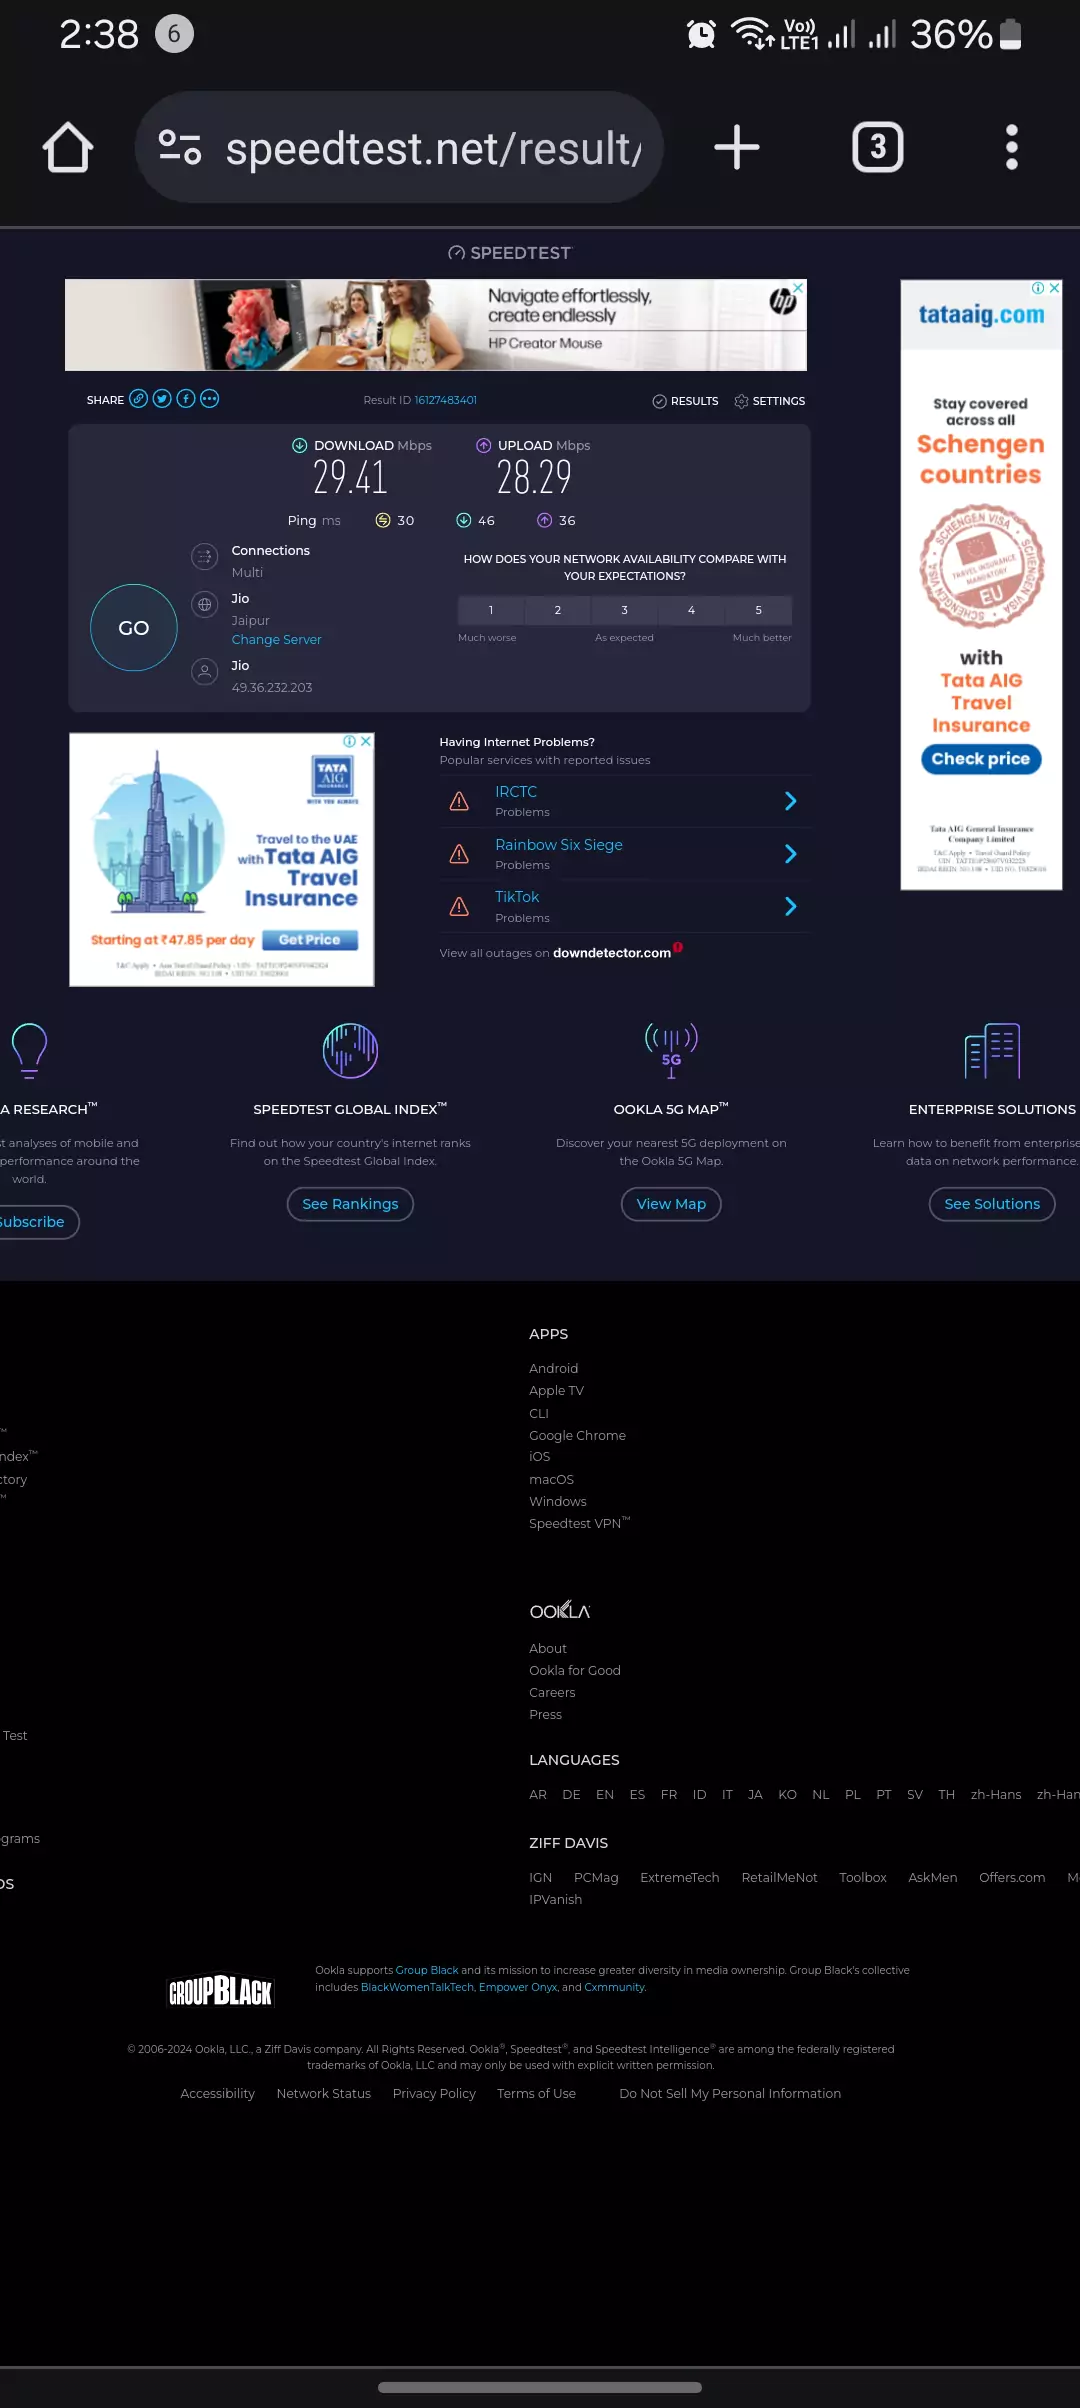Open the SETTINGS tab
The width and height of the screenshot is (1080, 2408).
click(x=769, y=401)
